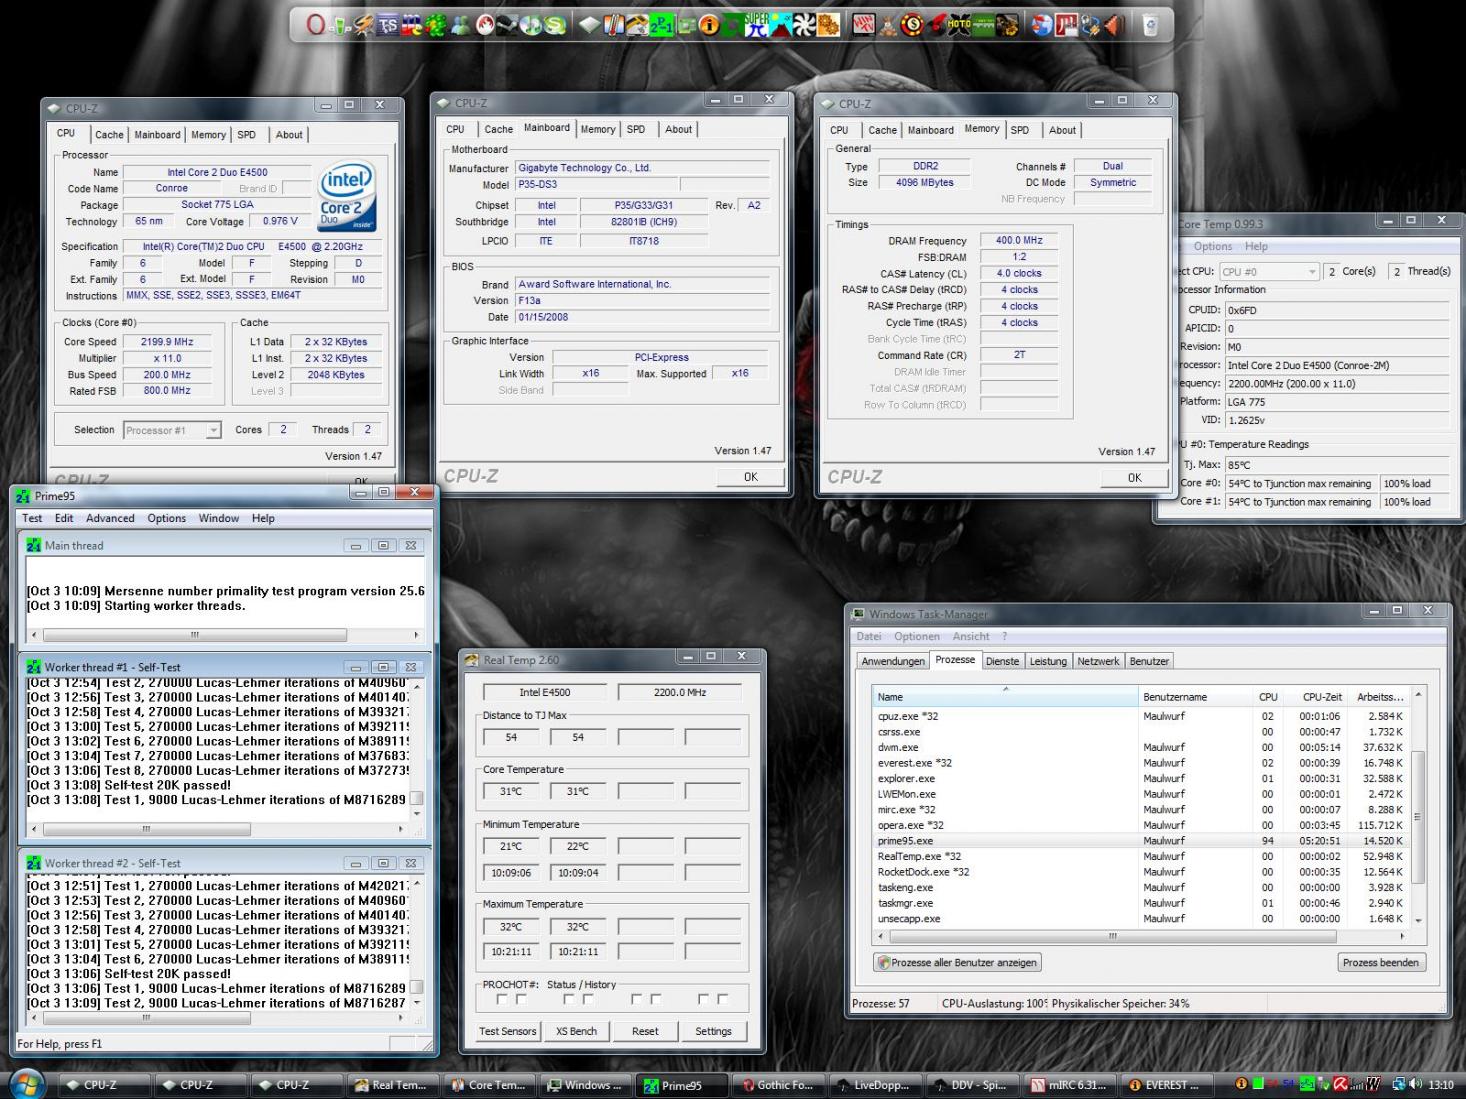Switch to mIRC 6.31 taskbar button

(1069, 1085)
